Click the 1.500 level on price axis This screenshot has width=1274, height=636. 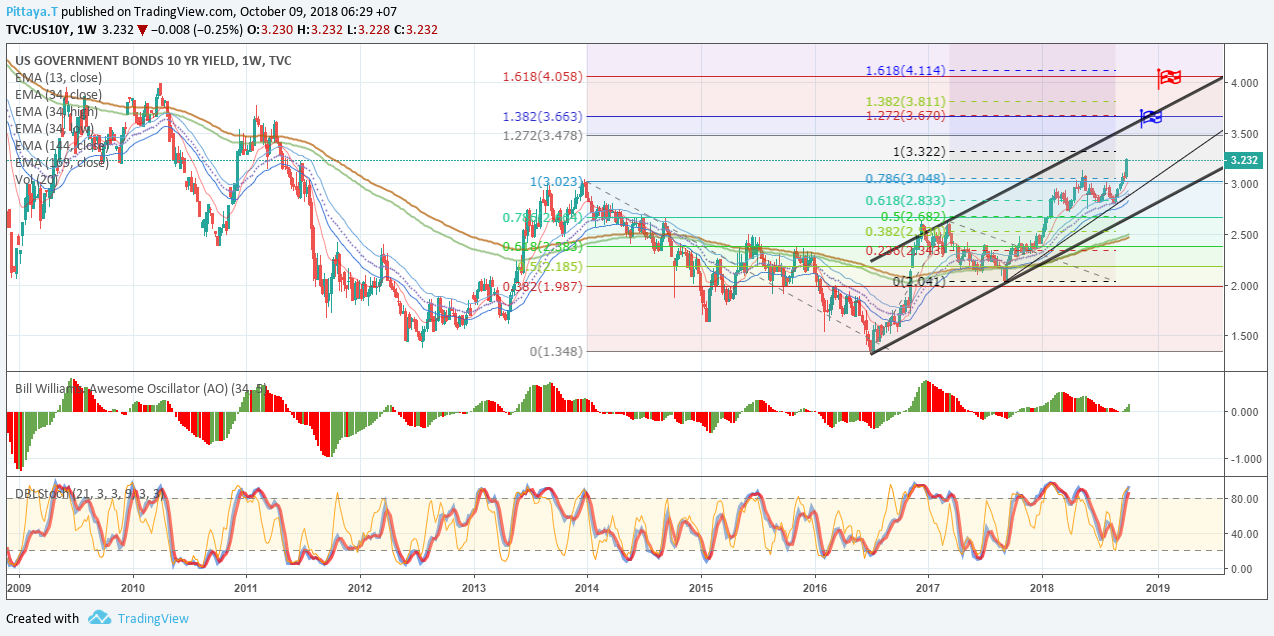[1245, 336]
